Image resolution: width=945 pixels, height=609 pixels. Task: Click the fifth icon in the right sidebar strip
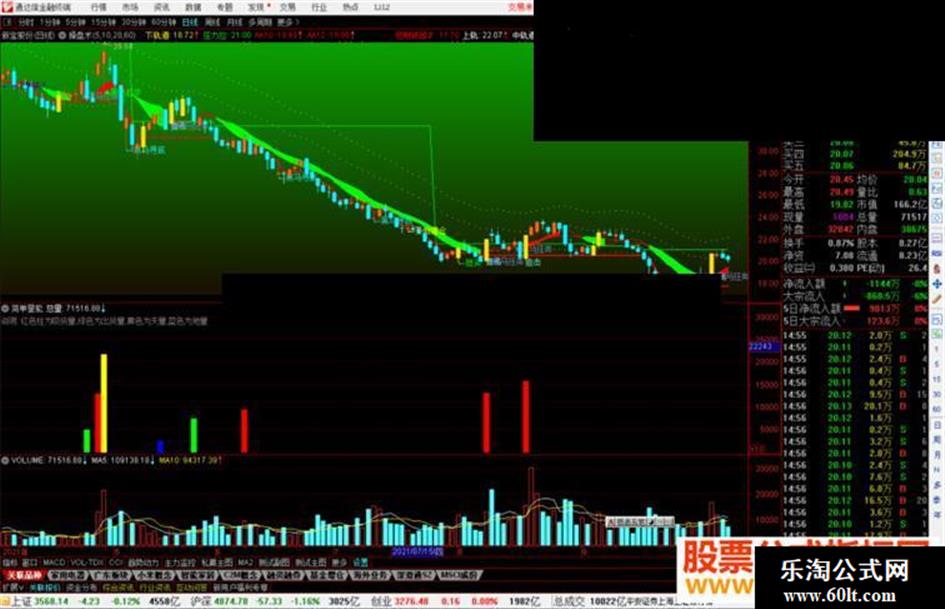point(937,204)
